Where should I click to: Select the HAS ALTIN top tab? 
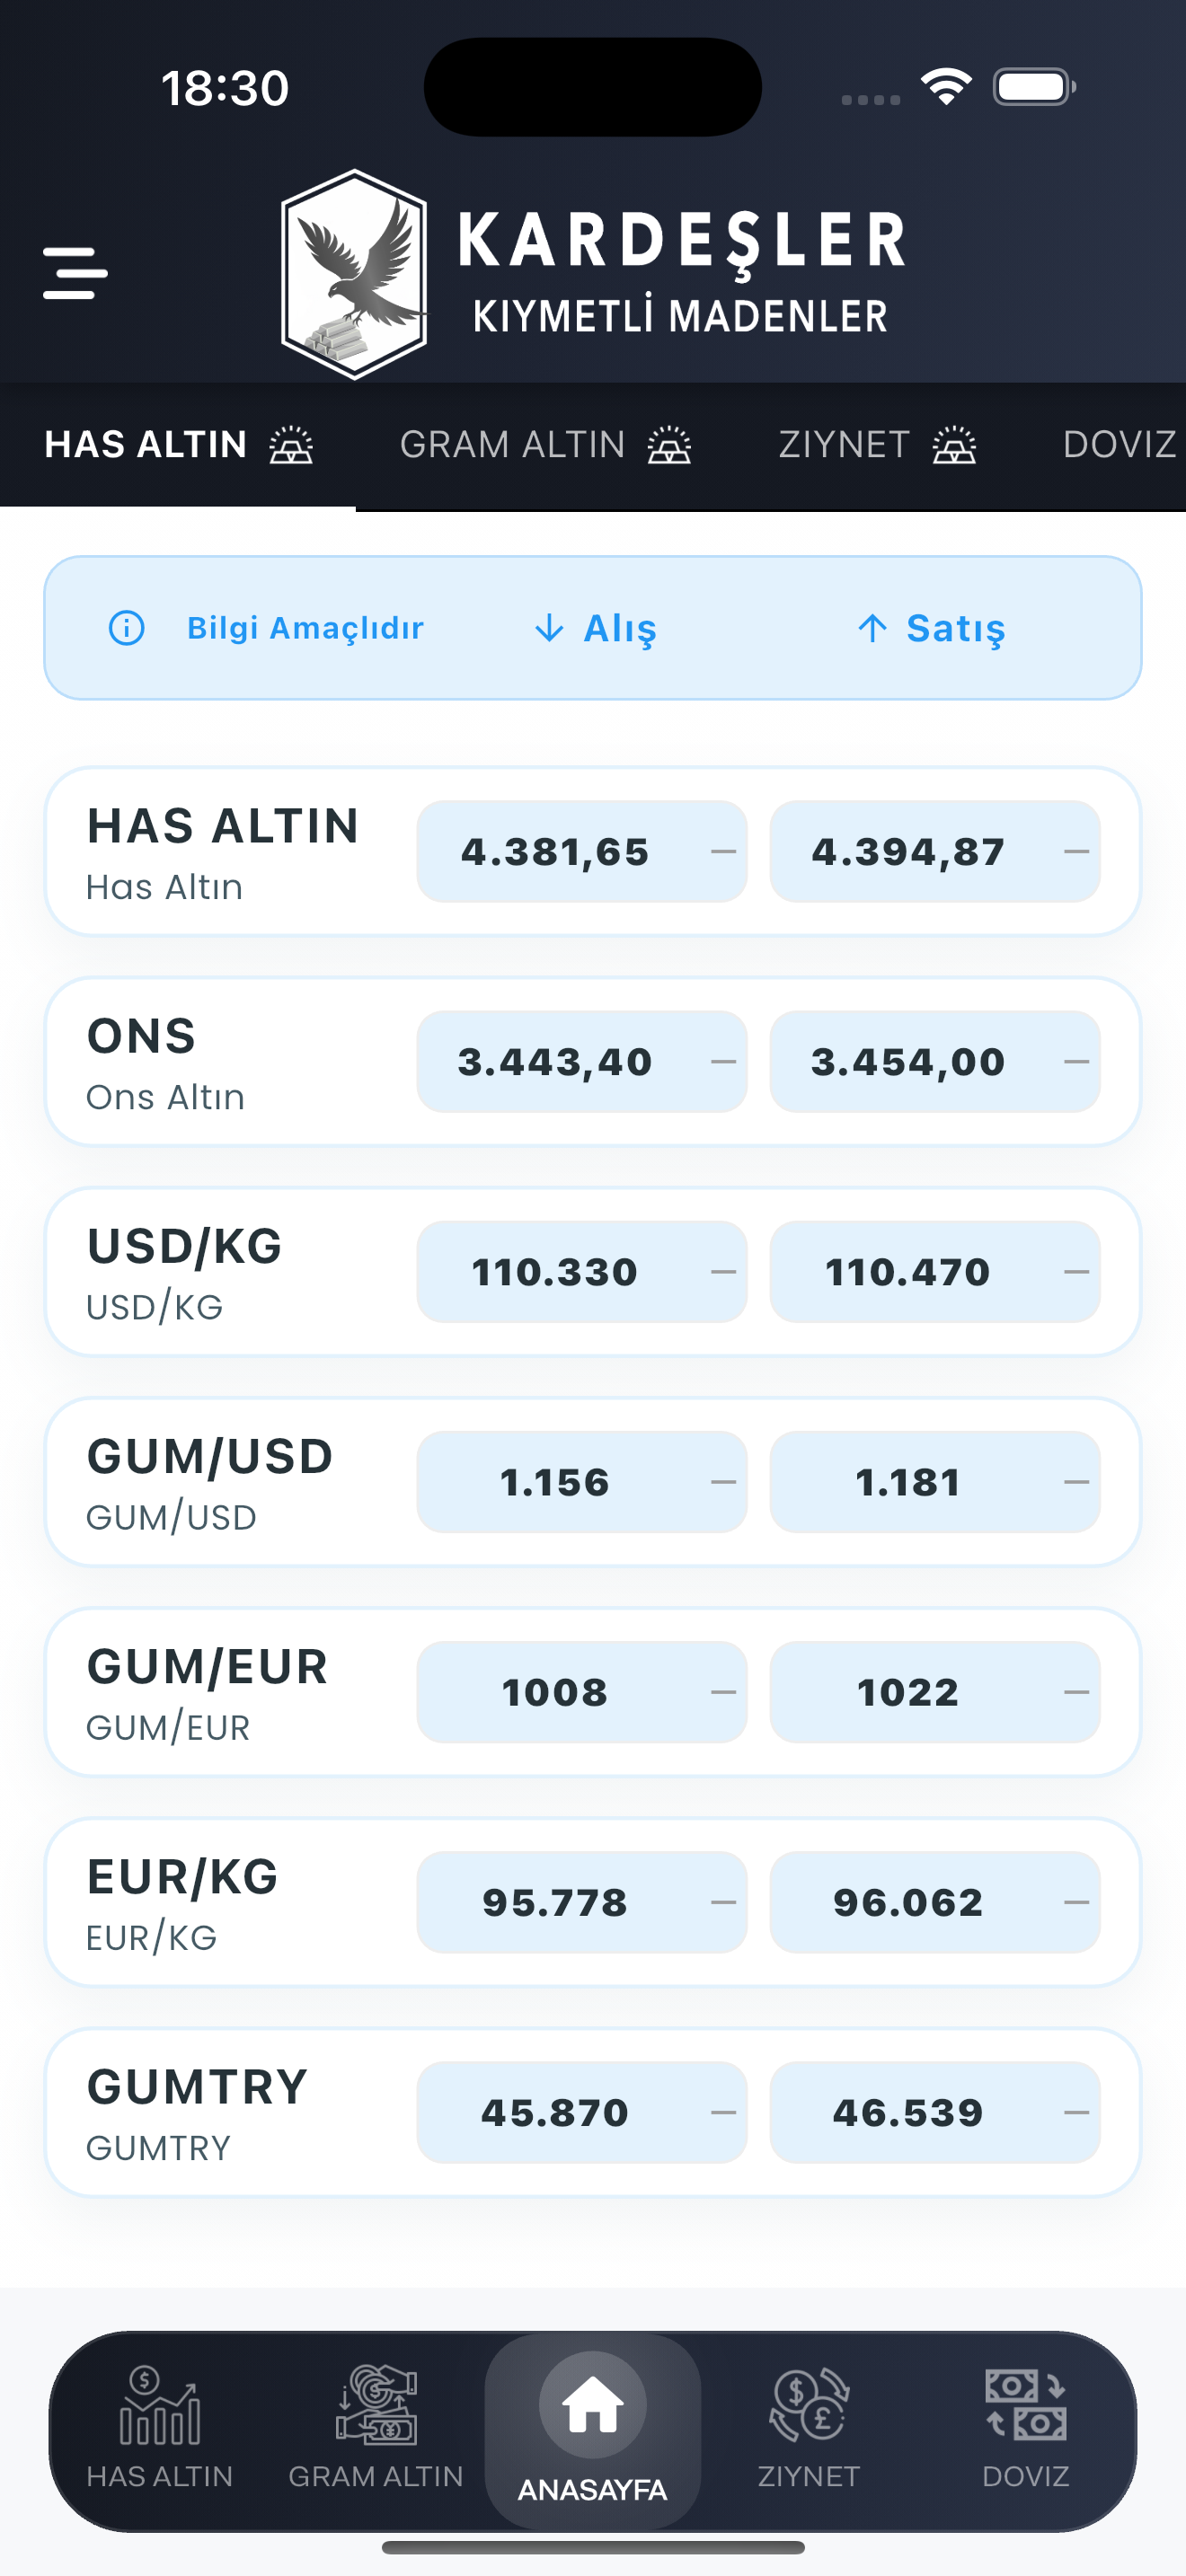click(x=178, y=445)
